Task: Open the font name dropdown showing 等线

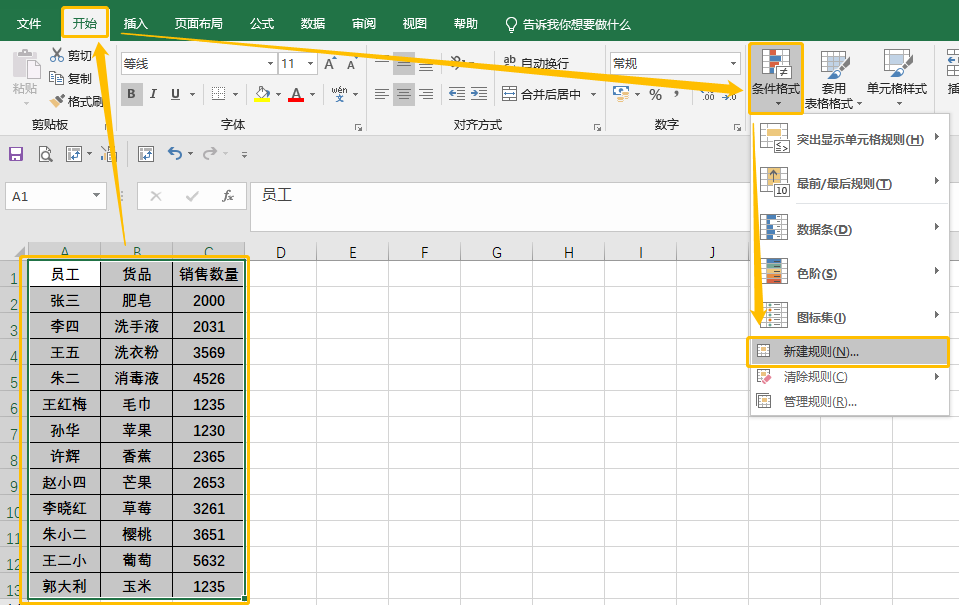Action: pyautogui.click(x=270, y=64)
